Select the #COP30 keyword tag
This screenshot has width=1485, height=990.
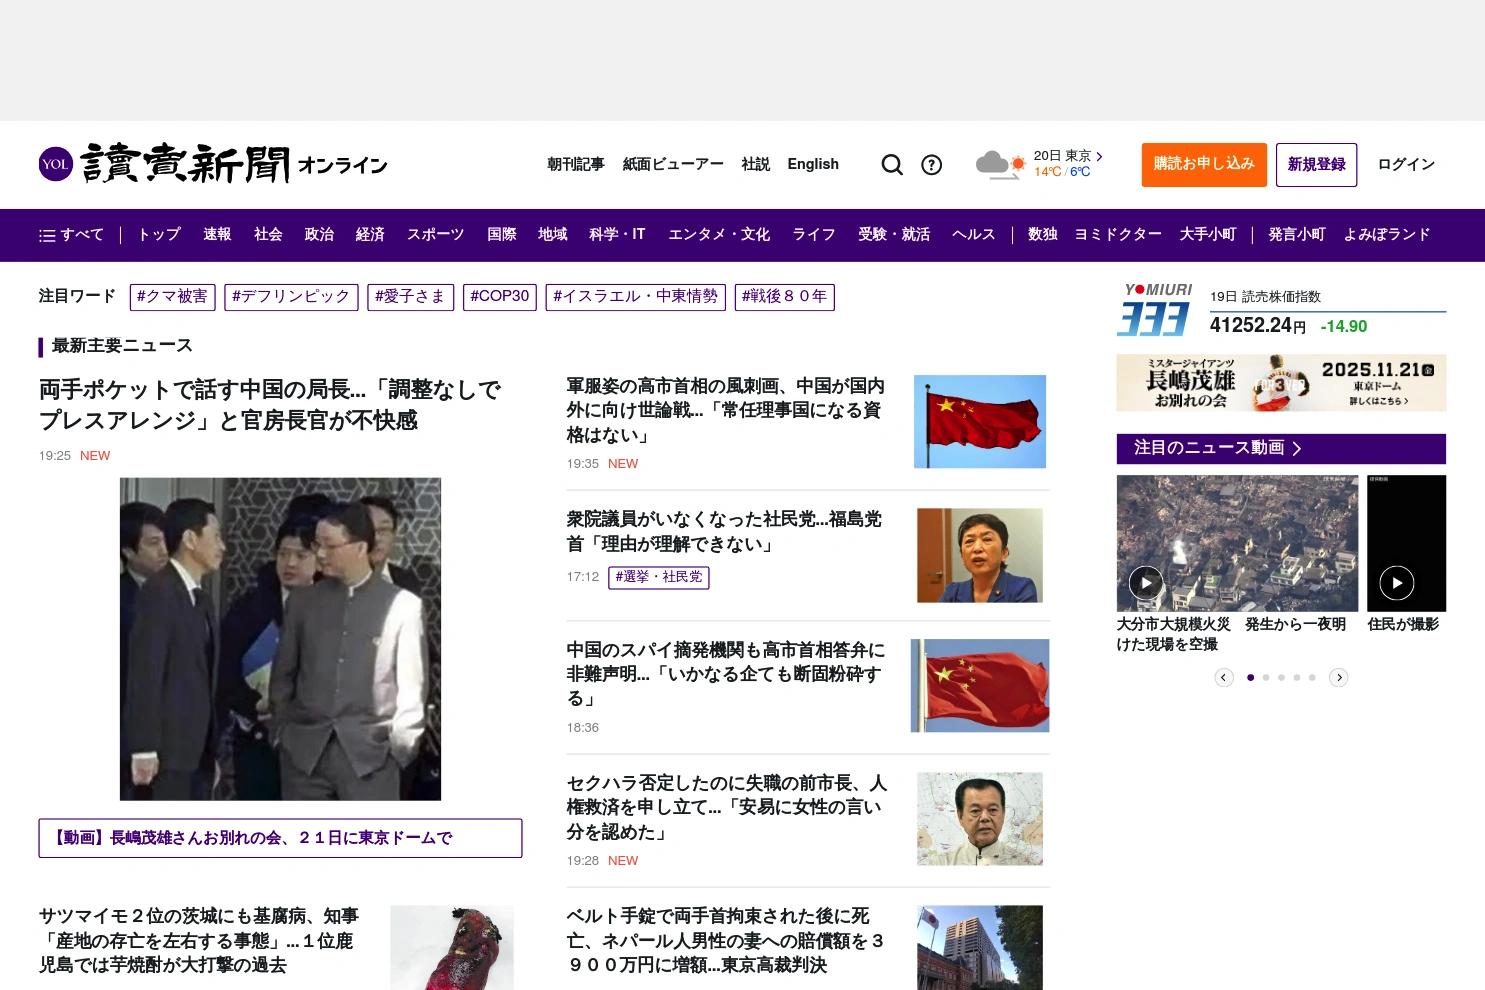tap(500, 297)
